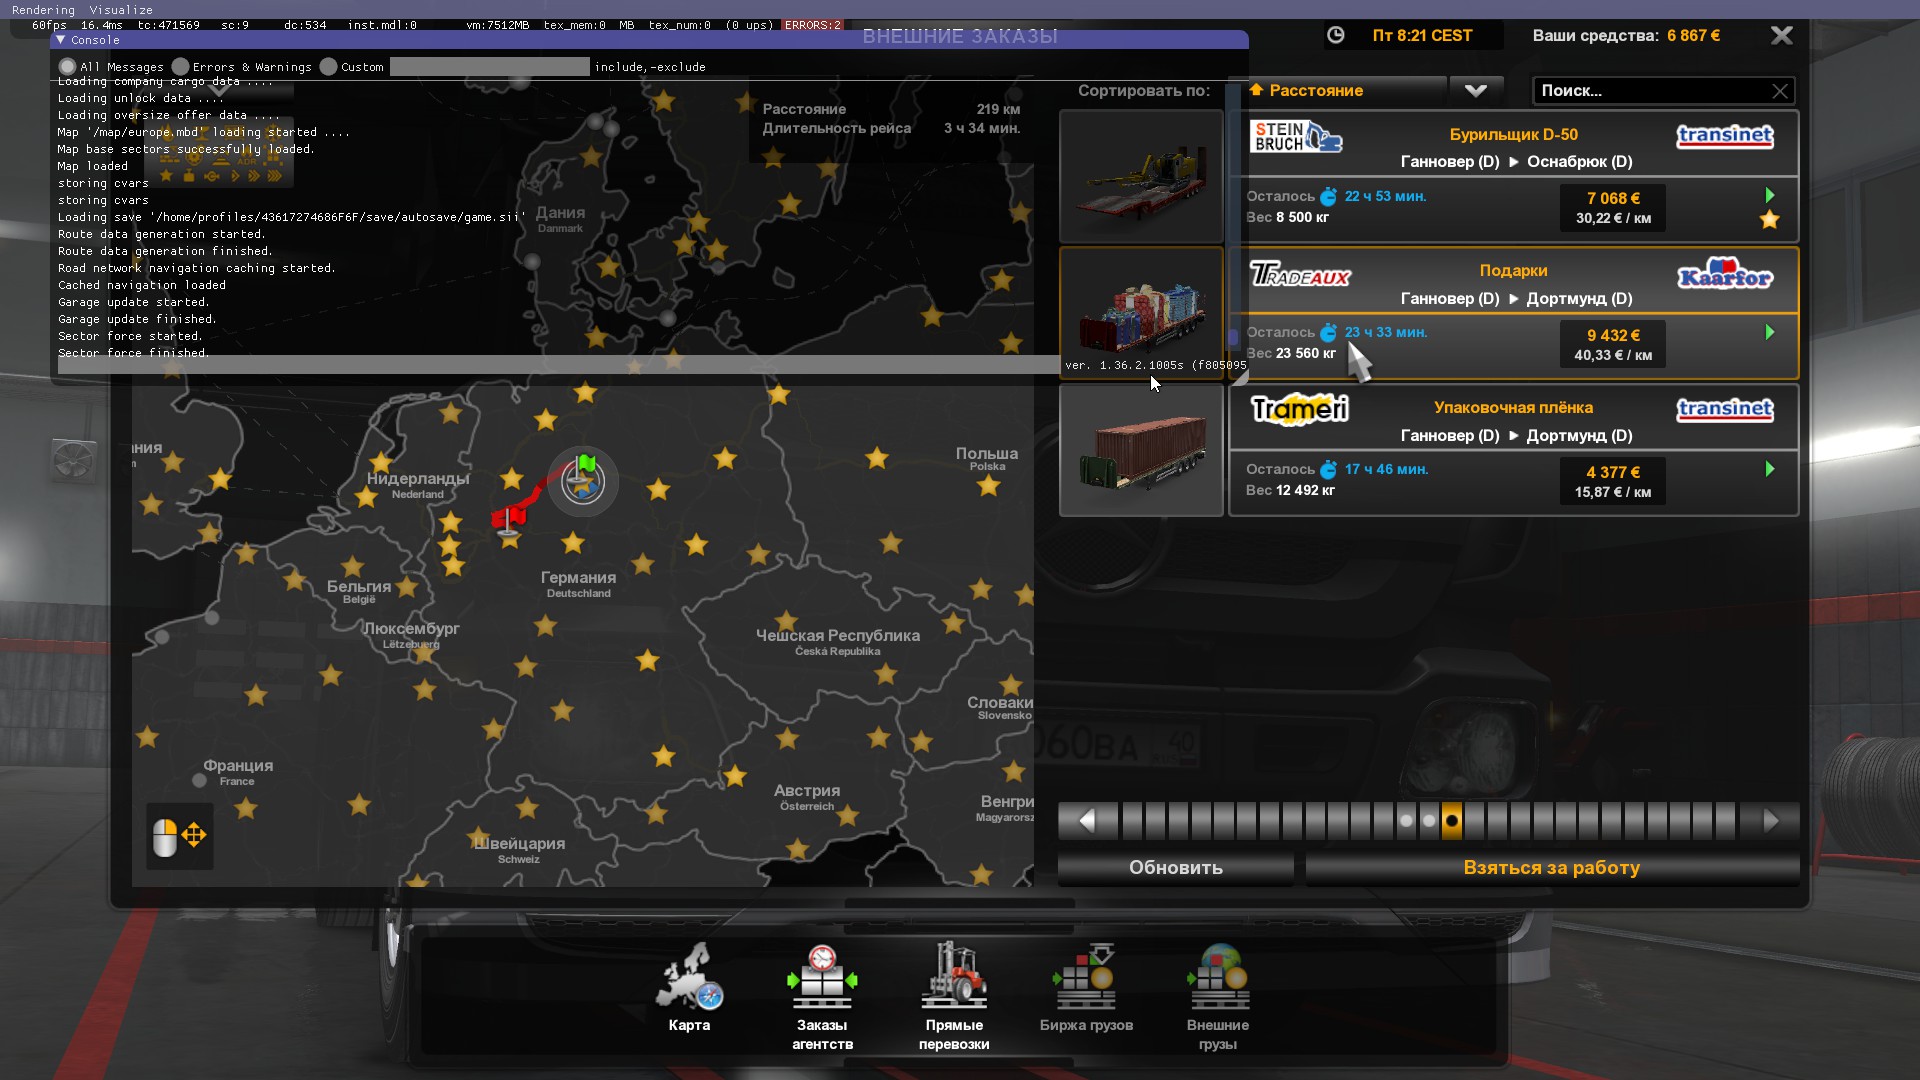
Task: Select the container trailer thumbnail
Action: [x=1141, y=450]
